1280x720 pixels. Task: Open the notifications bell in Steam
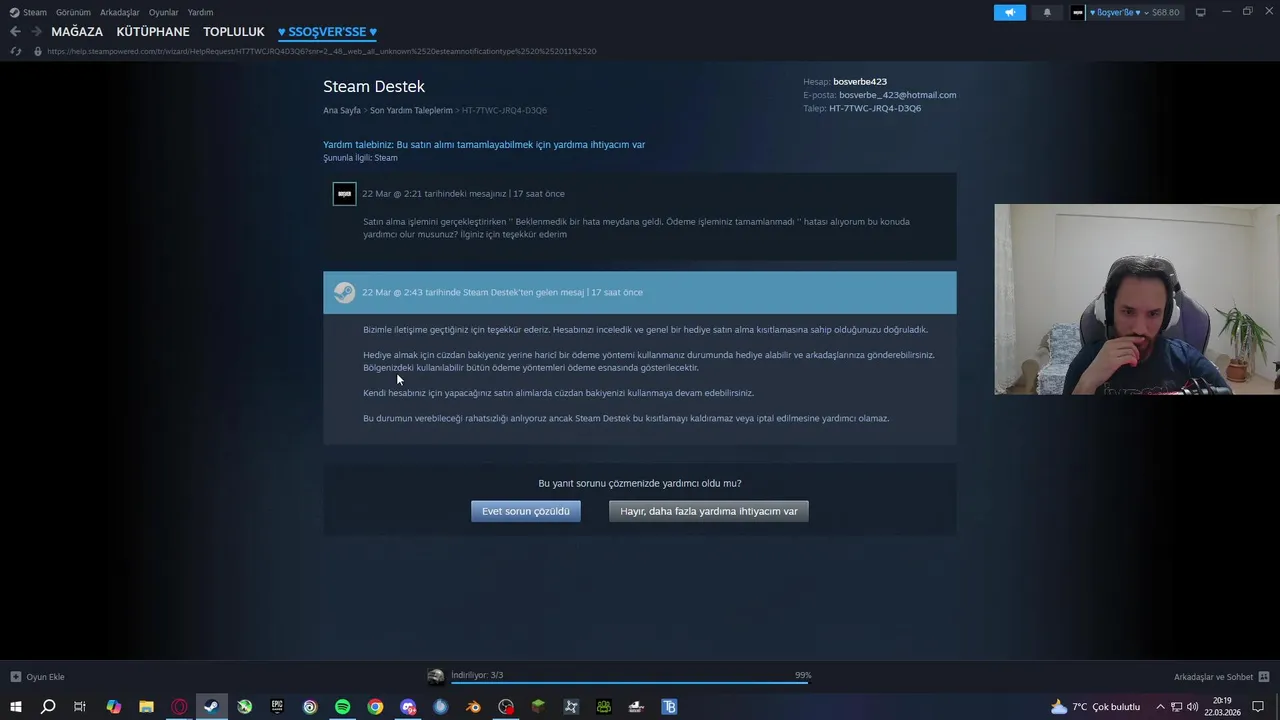1047,13
